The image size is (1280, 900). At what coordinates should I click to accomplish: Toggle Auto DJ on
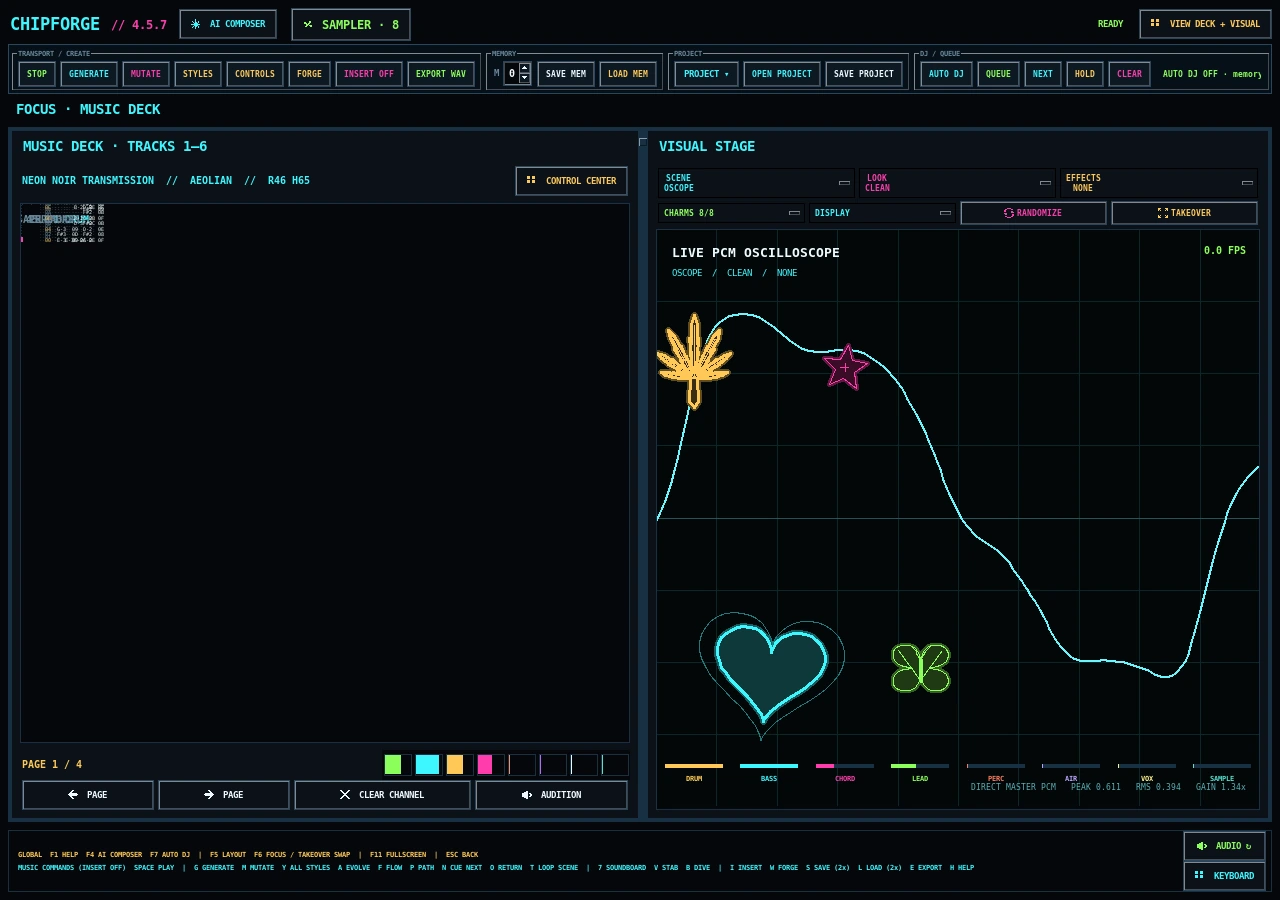[946, 74]
